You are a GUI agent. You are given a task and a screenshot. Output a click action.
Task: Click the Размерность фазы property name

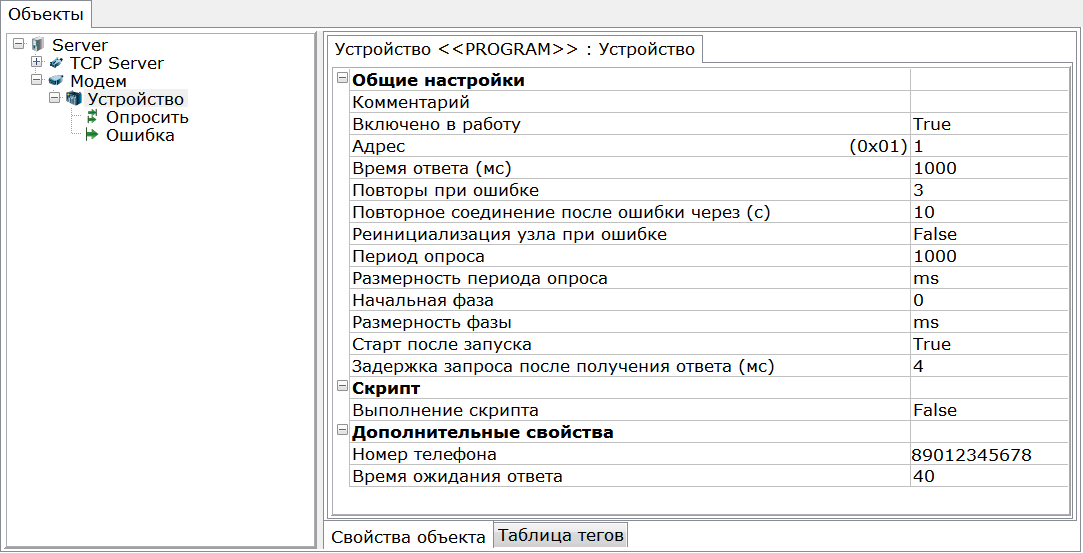(x=432, y=322)
